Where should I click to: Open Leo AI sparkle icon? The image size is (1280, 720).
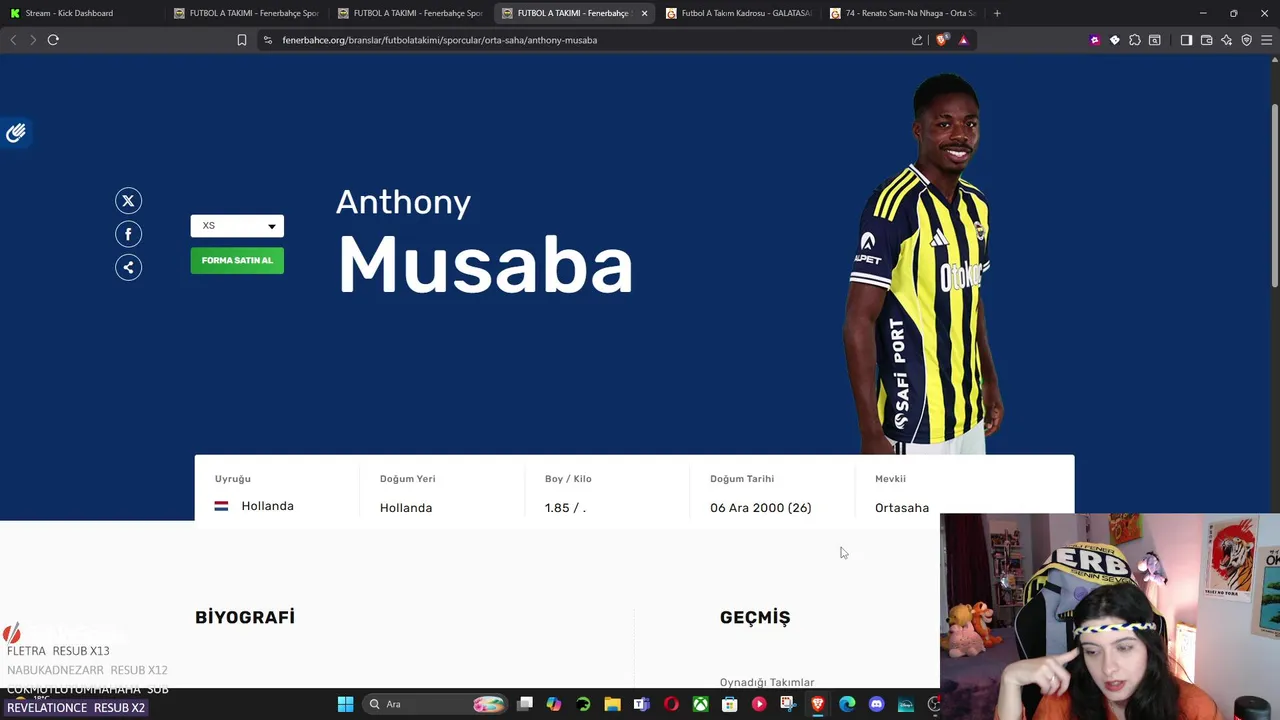1226,40
